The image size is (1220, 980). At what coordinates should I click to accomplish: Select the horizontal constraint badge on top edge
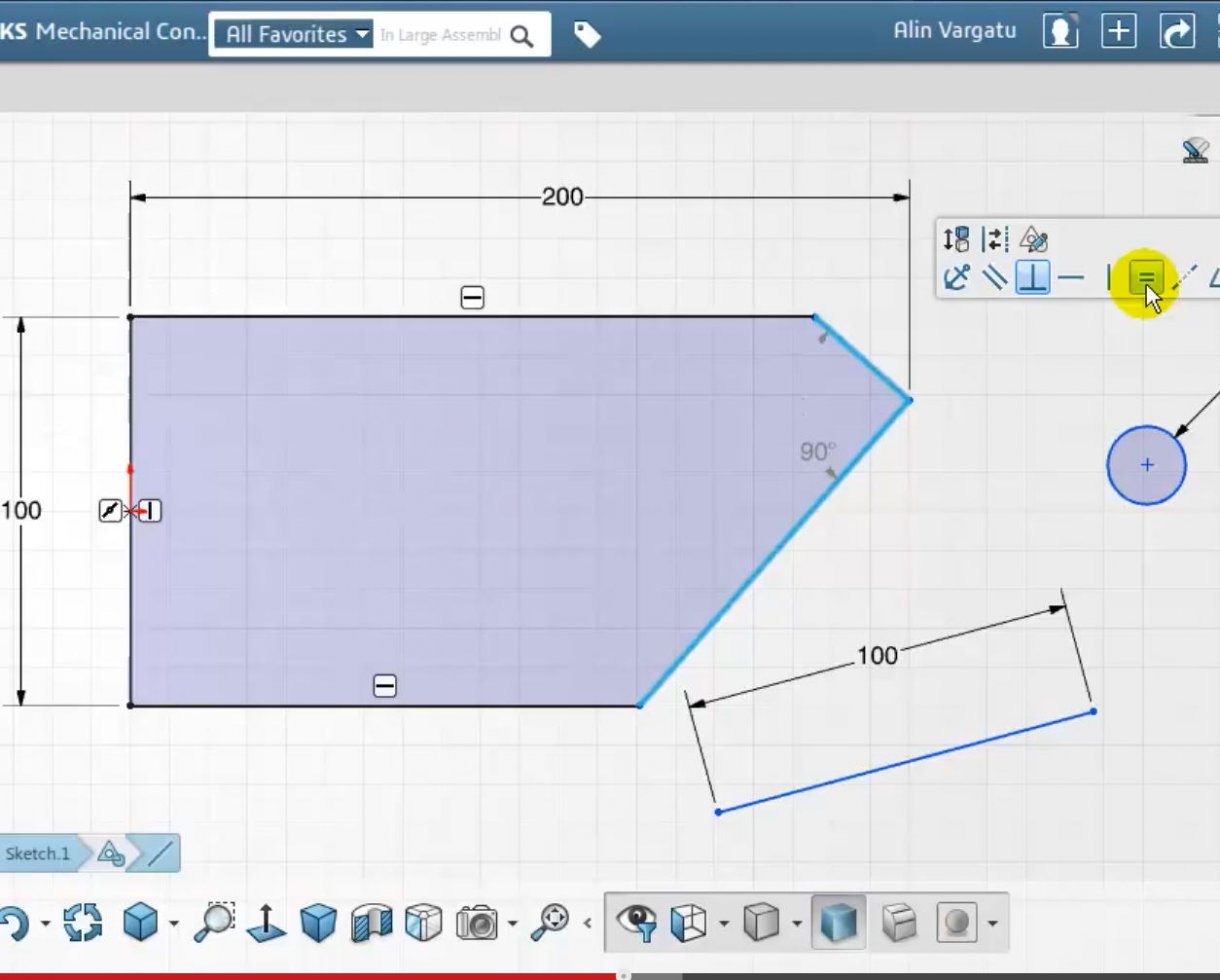(472, 297)
